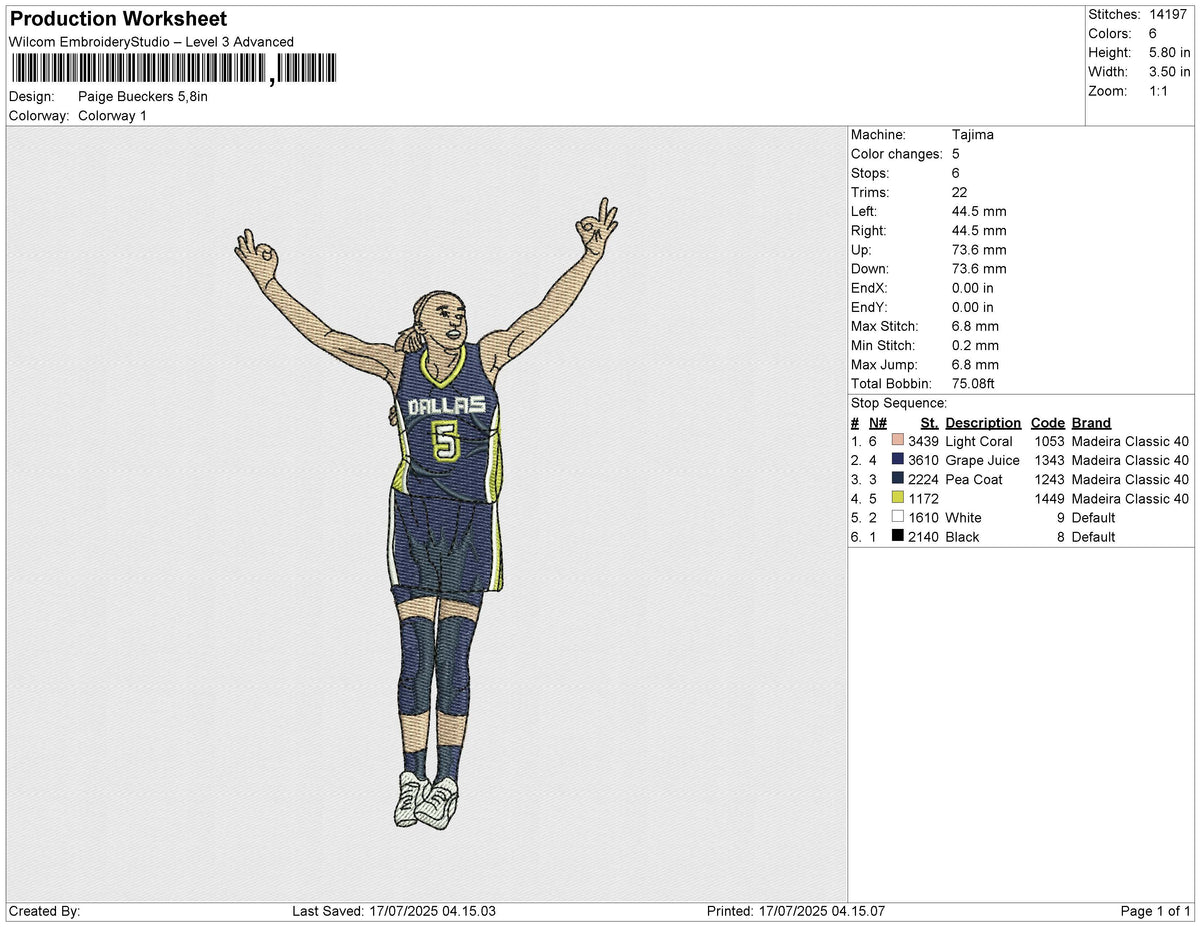Click the Trims value '22'
1200x927 pixels.
pos(960,192)
